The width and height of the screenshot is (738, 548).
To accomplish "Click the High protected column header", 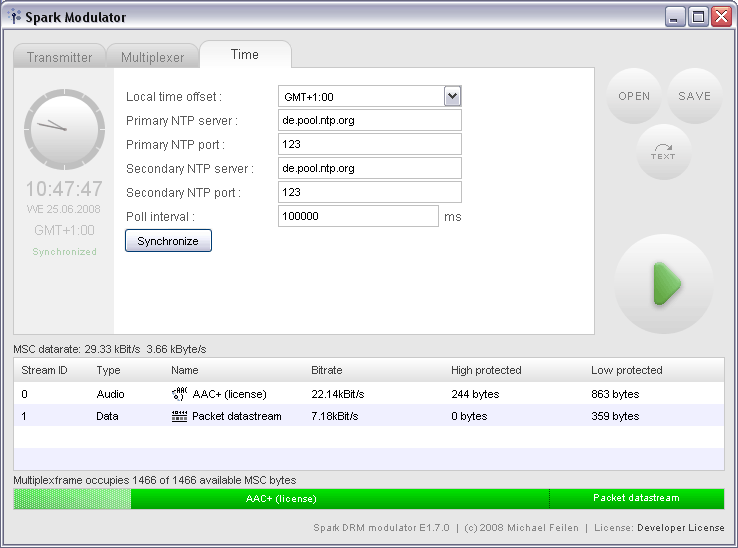I will coord(486,370).
